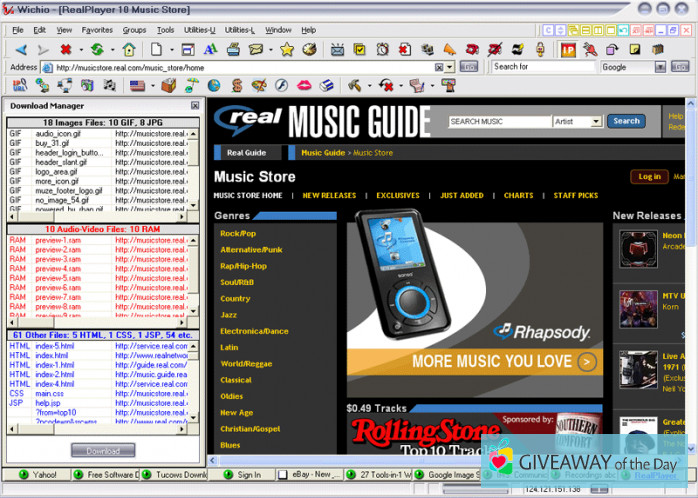Click the US flag toolbar icon

137,86
